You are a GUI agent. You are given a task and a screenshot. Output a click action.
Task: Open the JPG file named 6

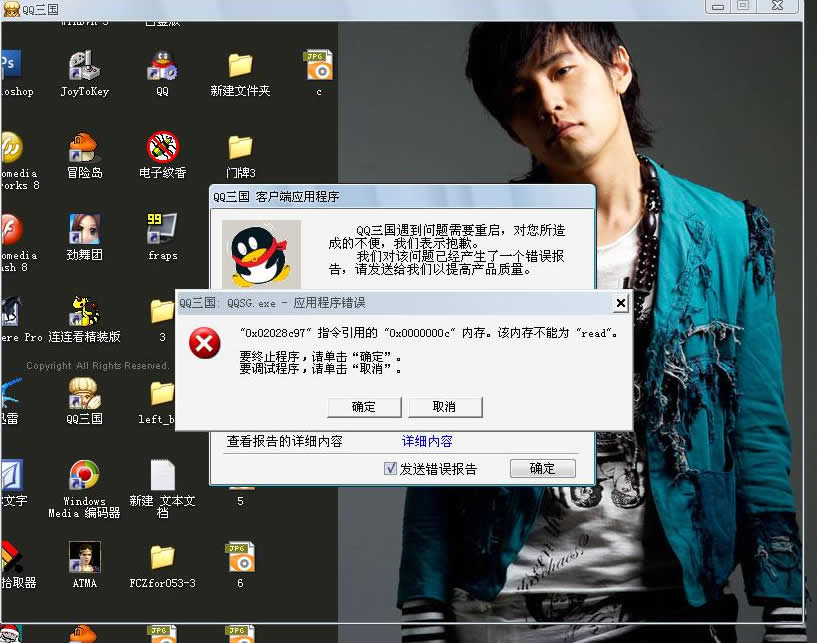coord(240,557)
